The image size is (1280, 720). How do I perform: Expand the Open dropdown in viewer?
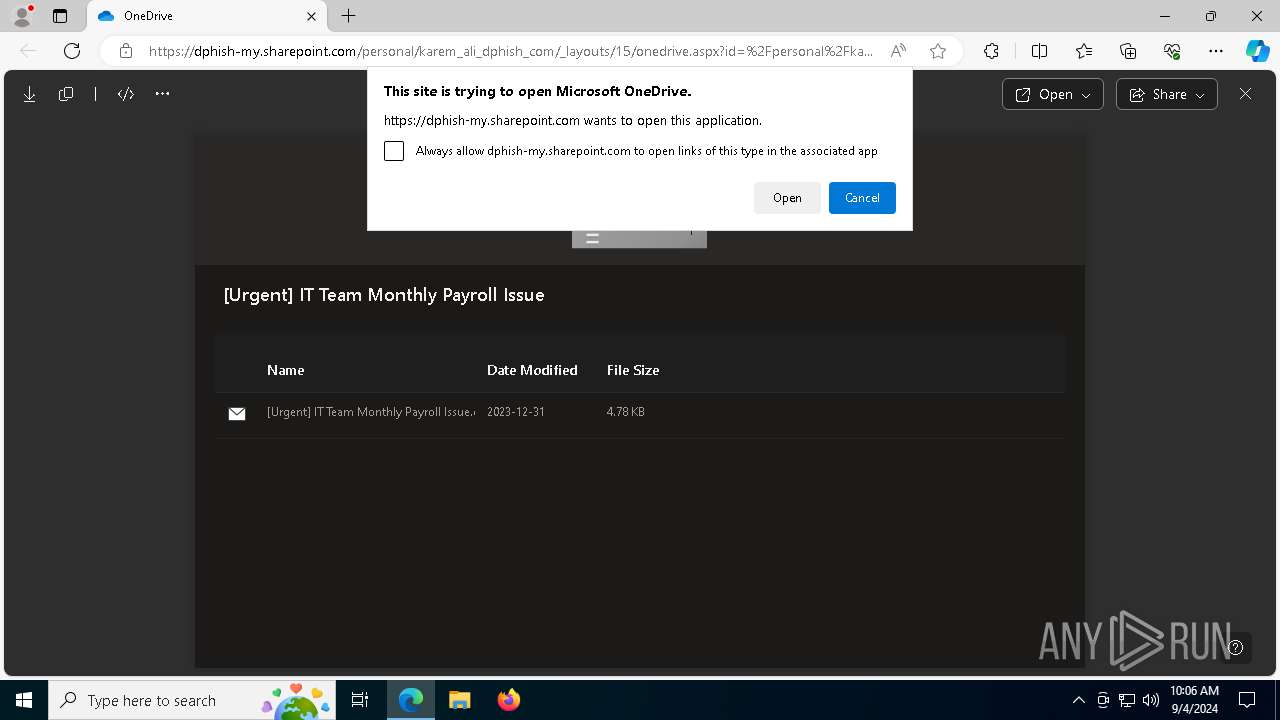tap(1053, 94)
